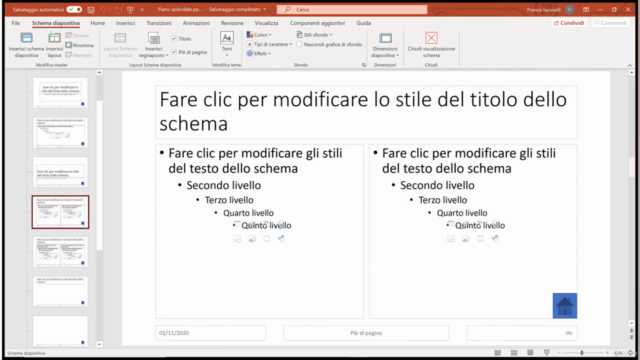Click the redo arrow icon
This screenshot has width=640, height=360.
tap(118, 9)
